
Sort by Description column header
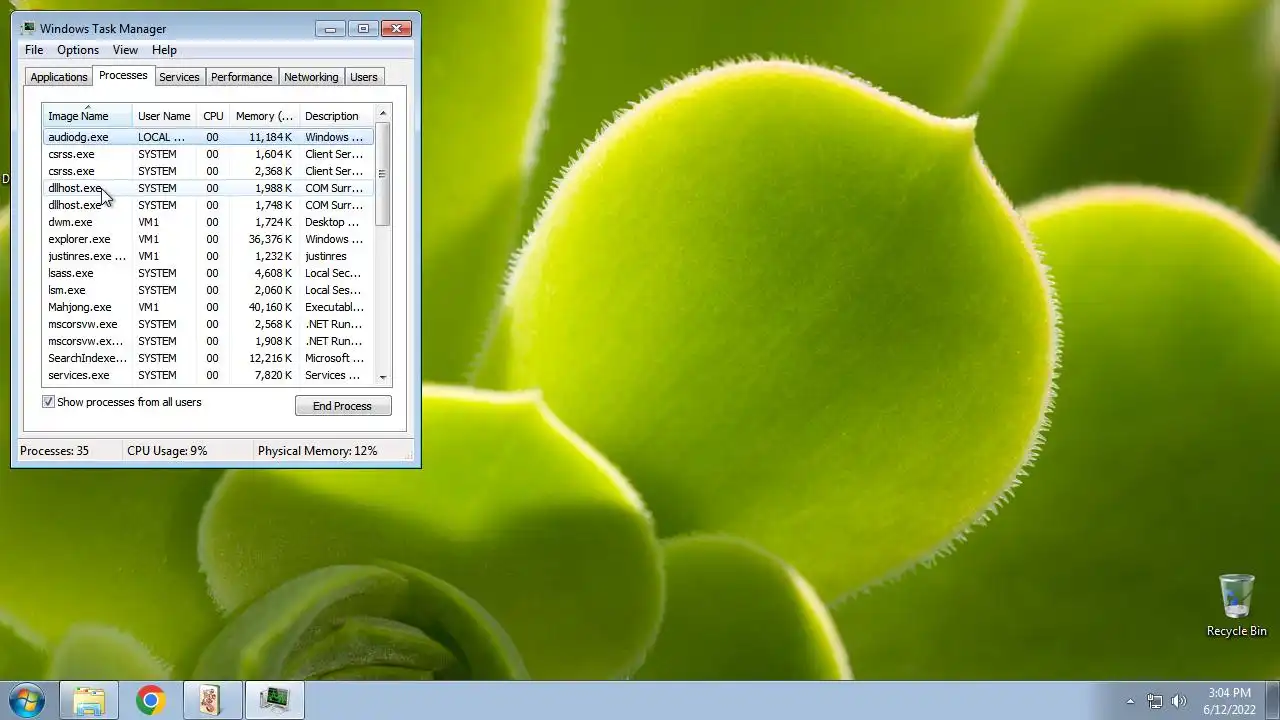coord(336,116)
